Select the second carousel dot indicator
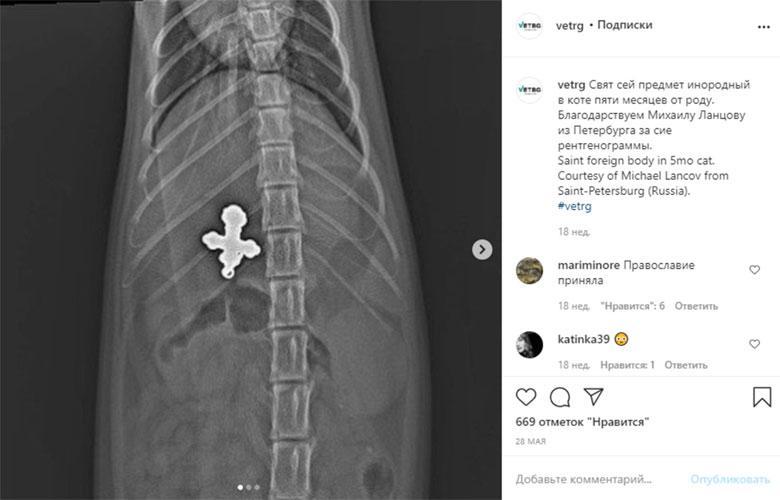780x500 pixels. (249, 488)
